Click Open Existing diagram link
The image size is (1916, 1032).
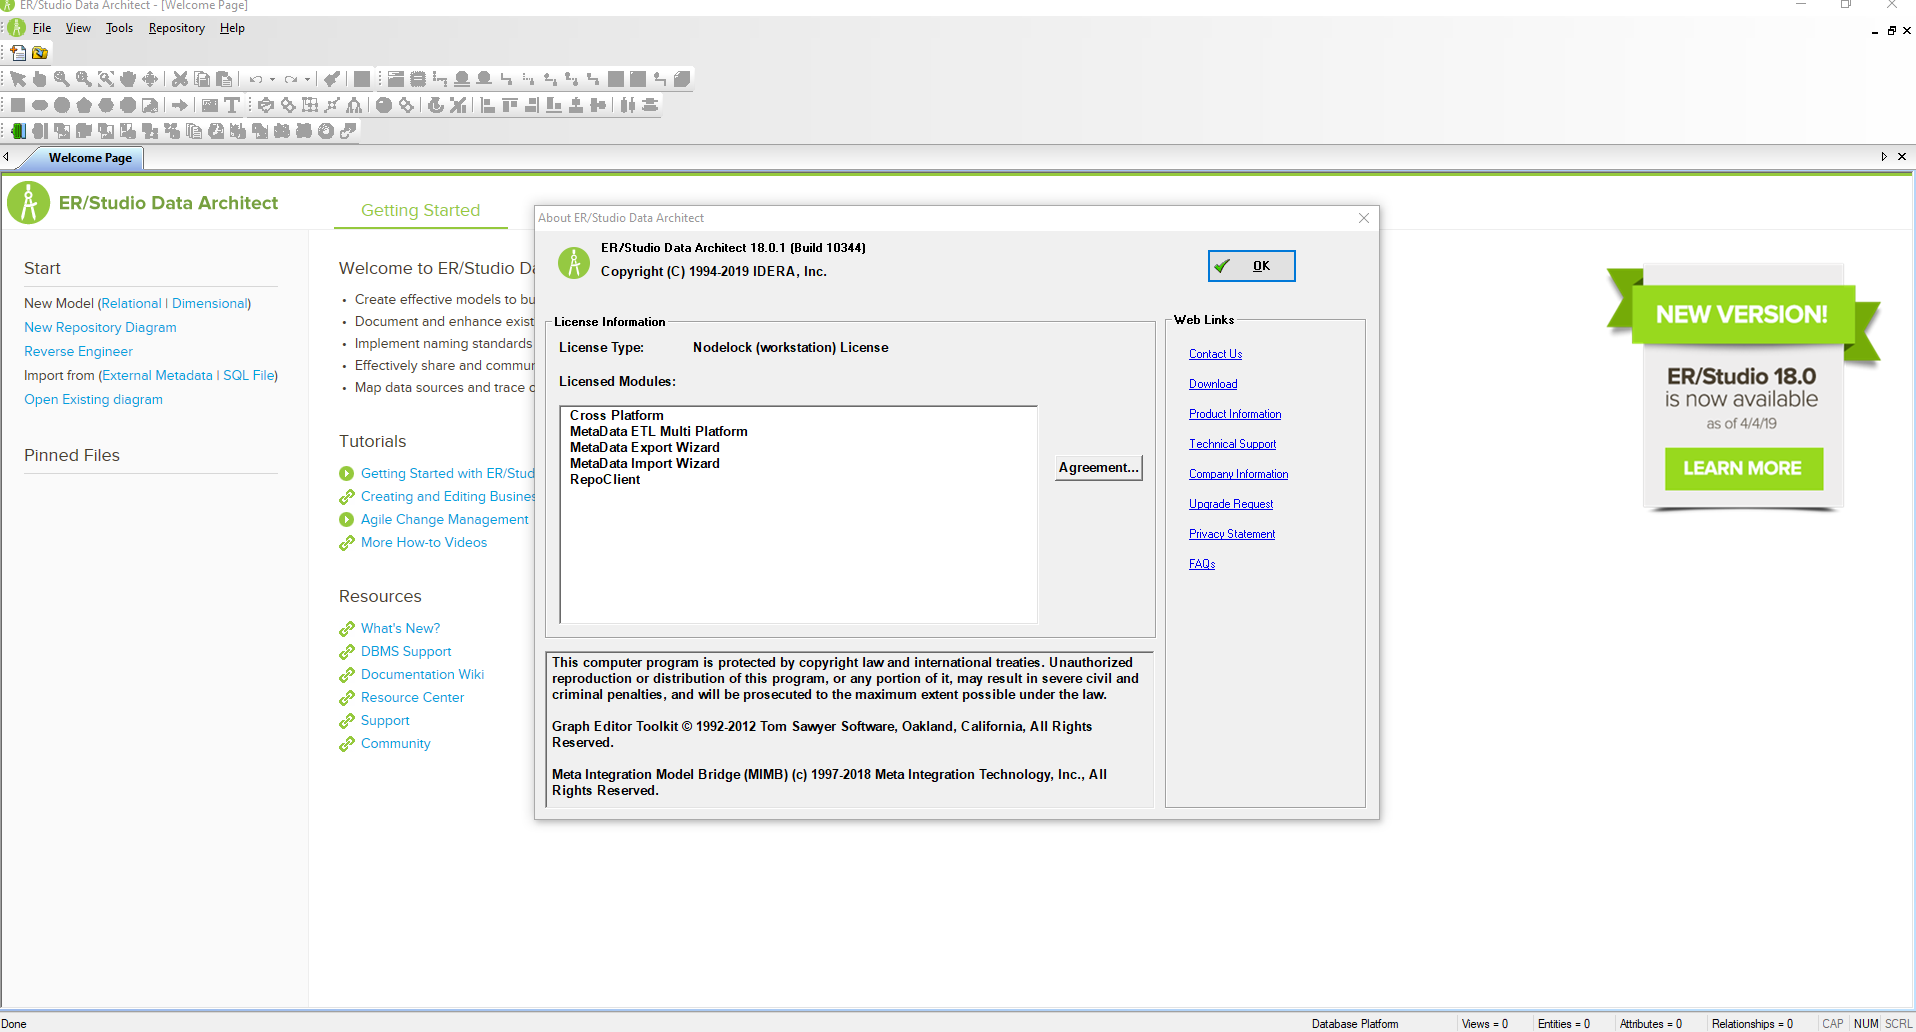(x=93, y=399)
